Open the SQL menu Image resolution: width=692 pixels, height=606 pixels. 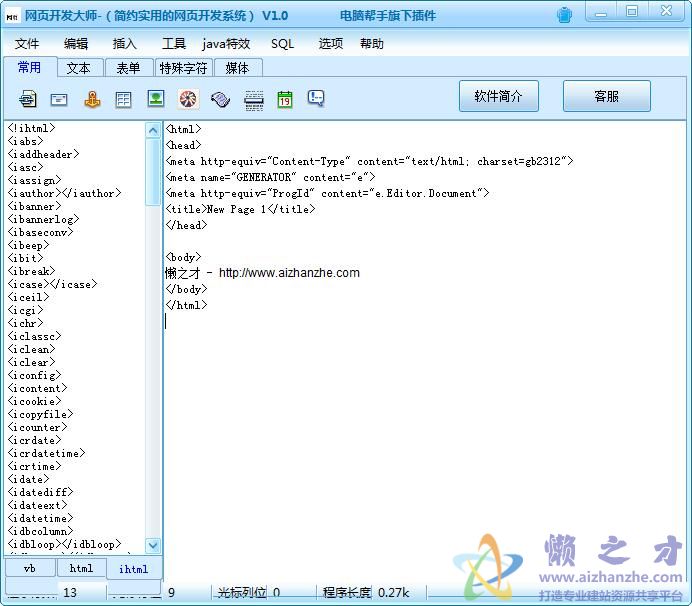coord(282,43)
